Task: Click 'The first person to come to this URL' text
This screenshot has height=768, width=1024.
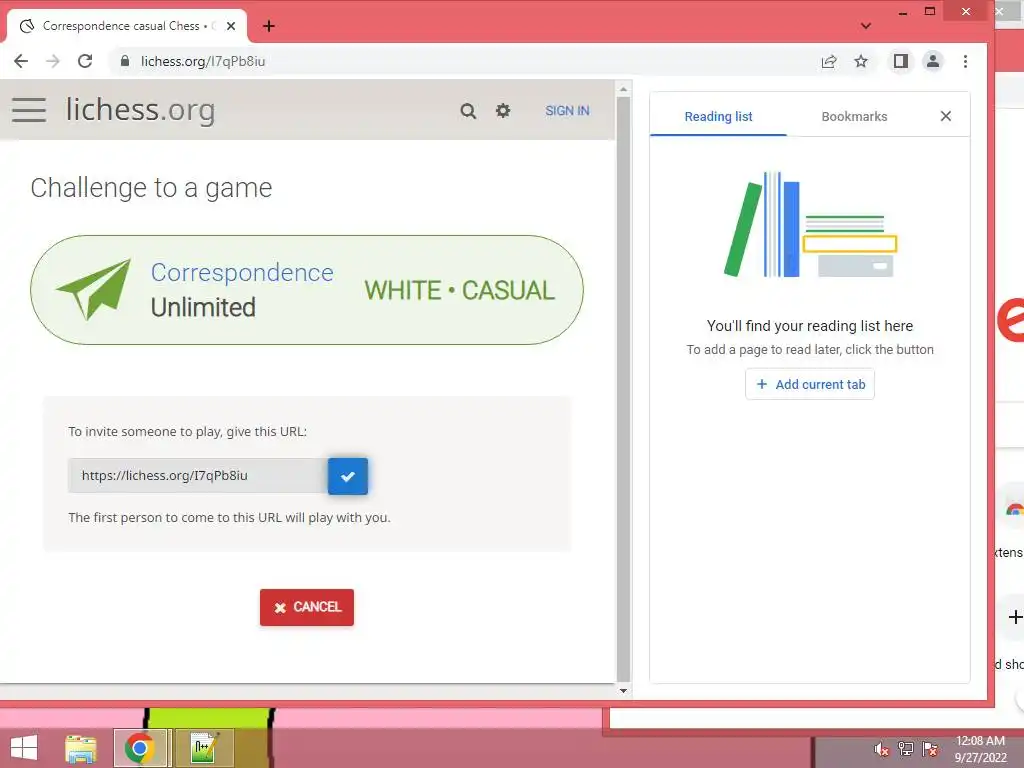Action: click(229, 518)
